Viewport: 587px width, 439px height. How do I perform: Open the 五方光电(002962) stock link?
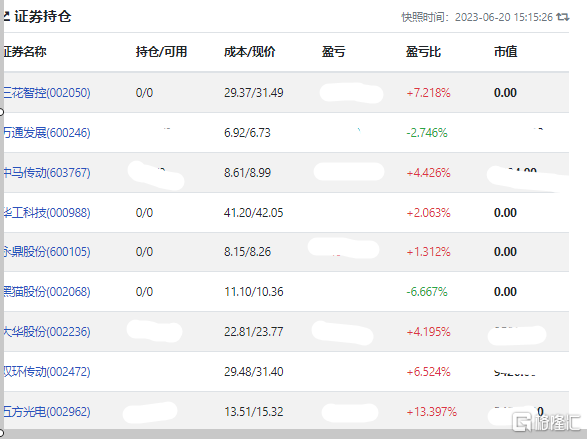[x=47, y=412]
